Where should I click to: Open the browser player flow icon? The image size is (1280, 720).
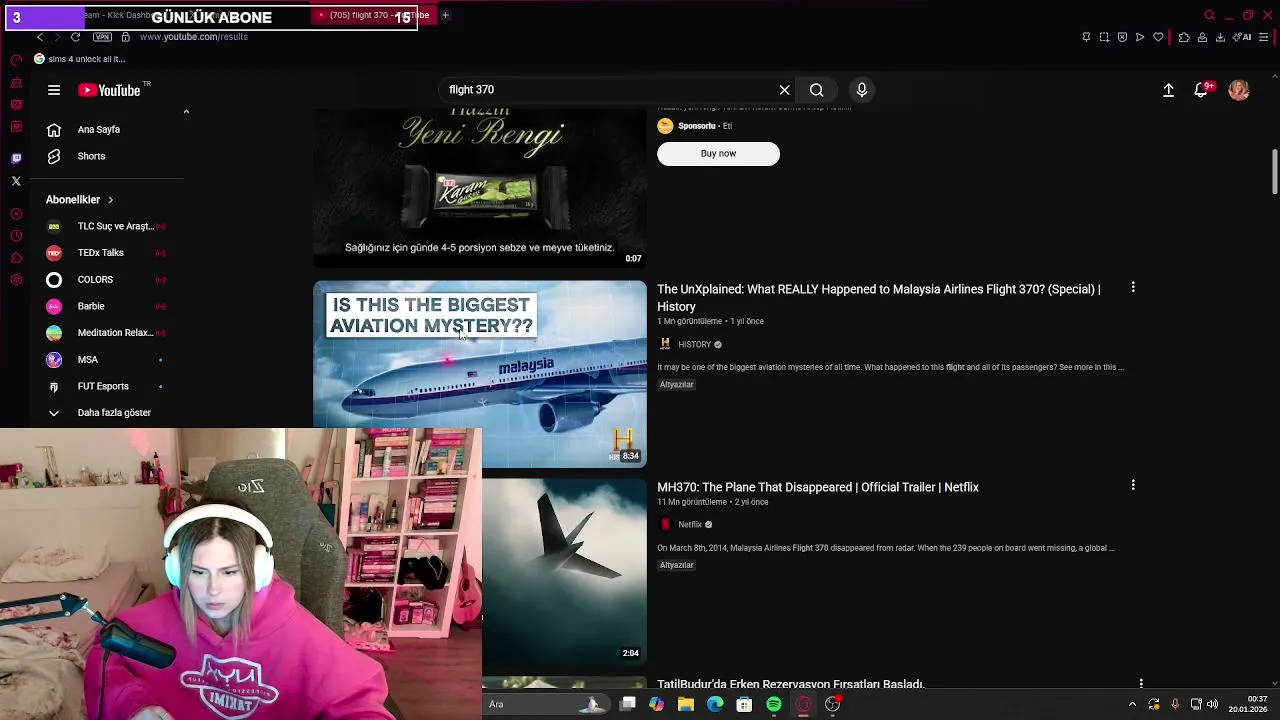click(x=1140, y=37)
